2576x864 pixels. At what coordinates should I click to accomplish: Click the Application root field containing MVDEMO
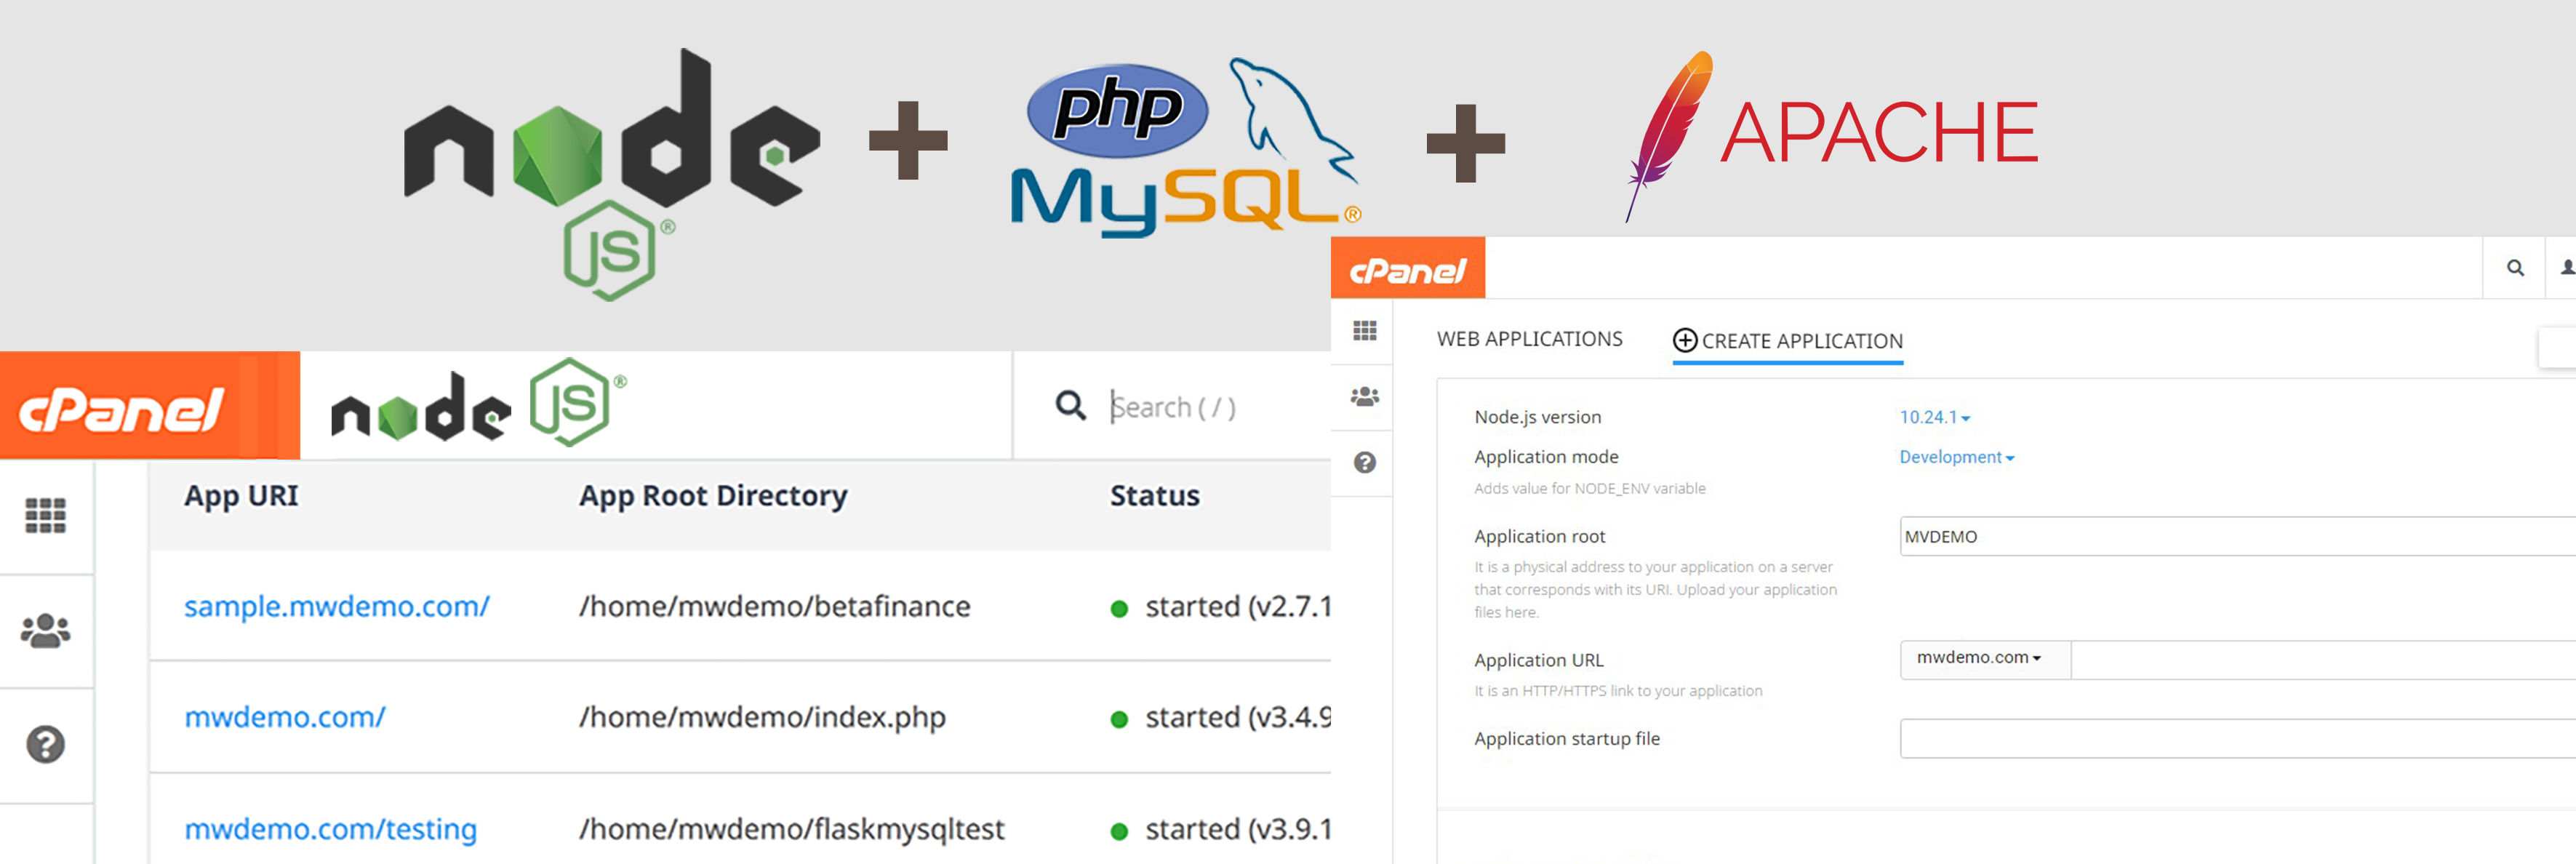2237,536
